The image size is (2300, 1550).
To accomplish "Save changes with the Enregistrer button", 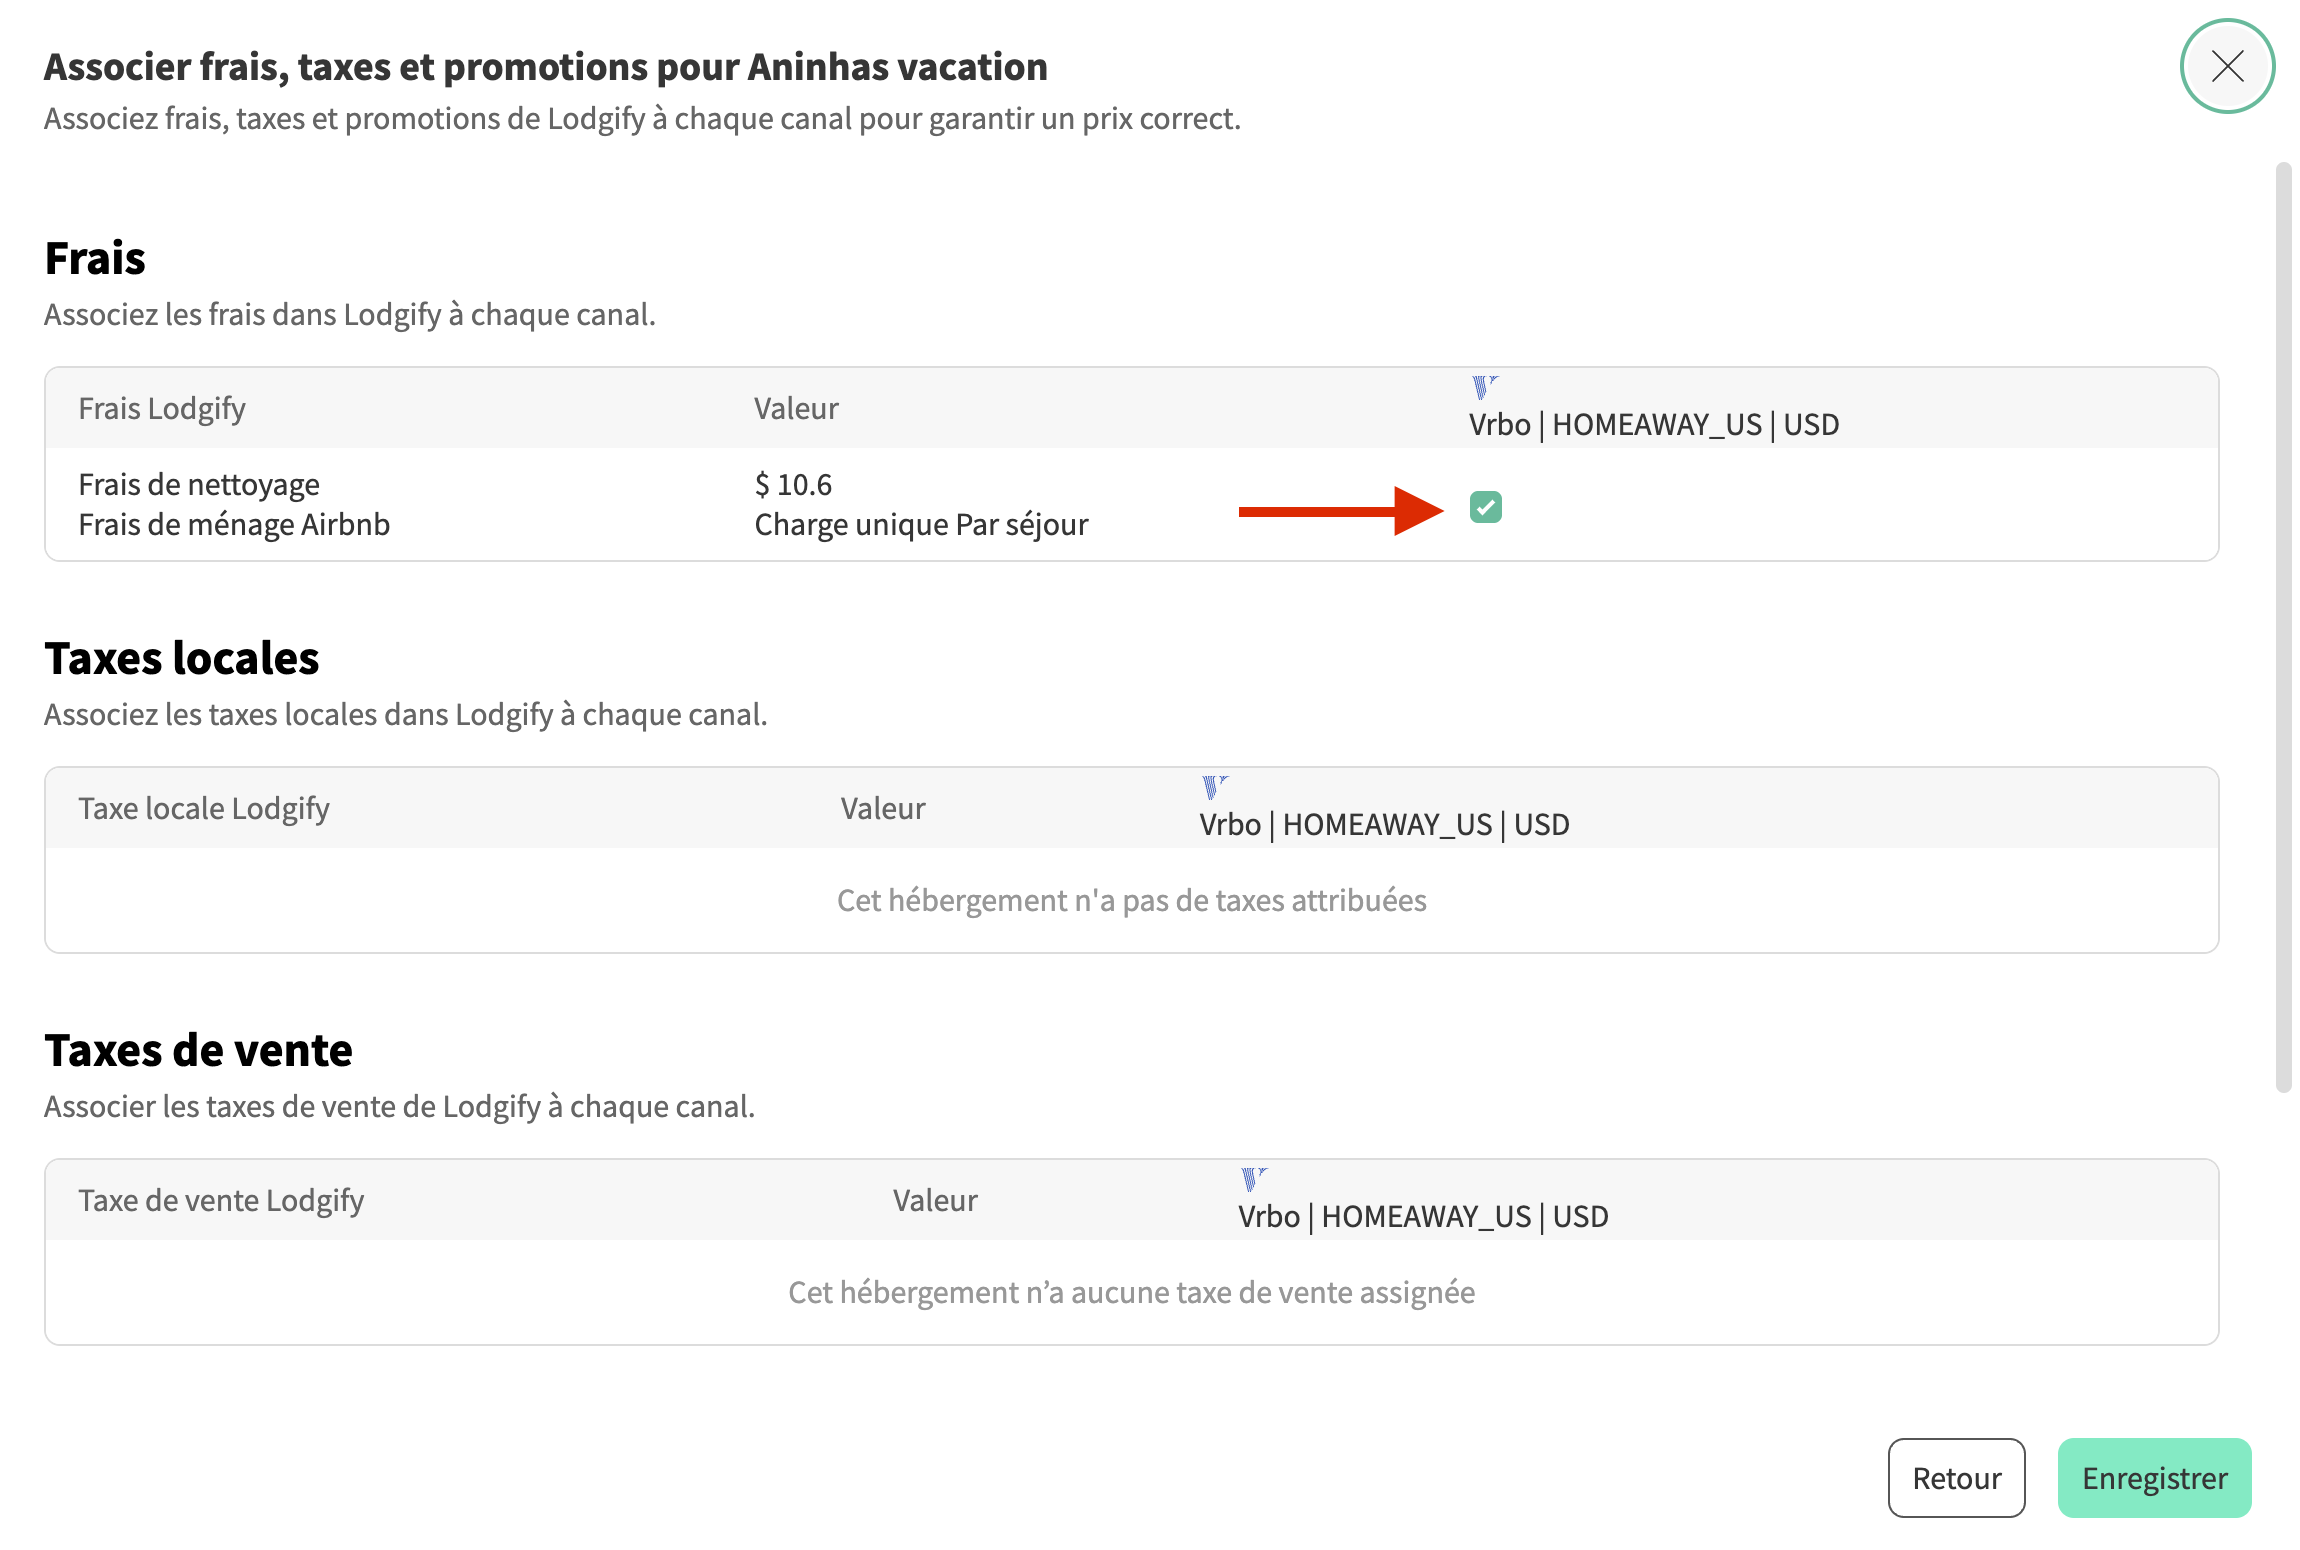I will point(2154,1478).
